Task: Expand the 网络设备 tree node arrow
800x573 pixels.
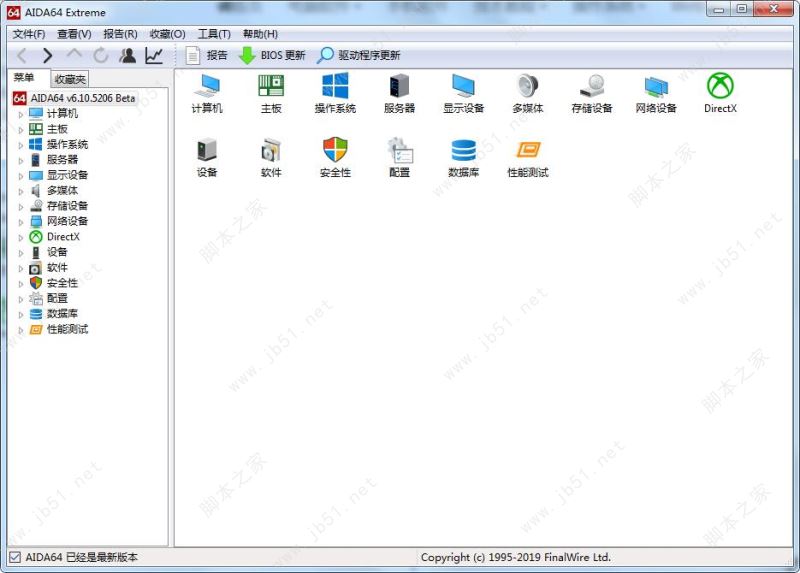Action: pyautogui.click(x=20, y=222)
